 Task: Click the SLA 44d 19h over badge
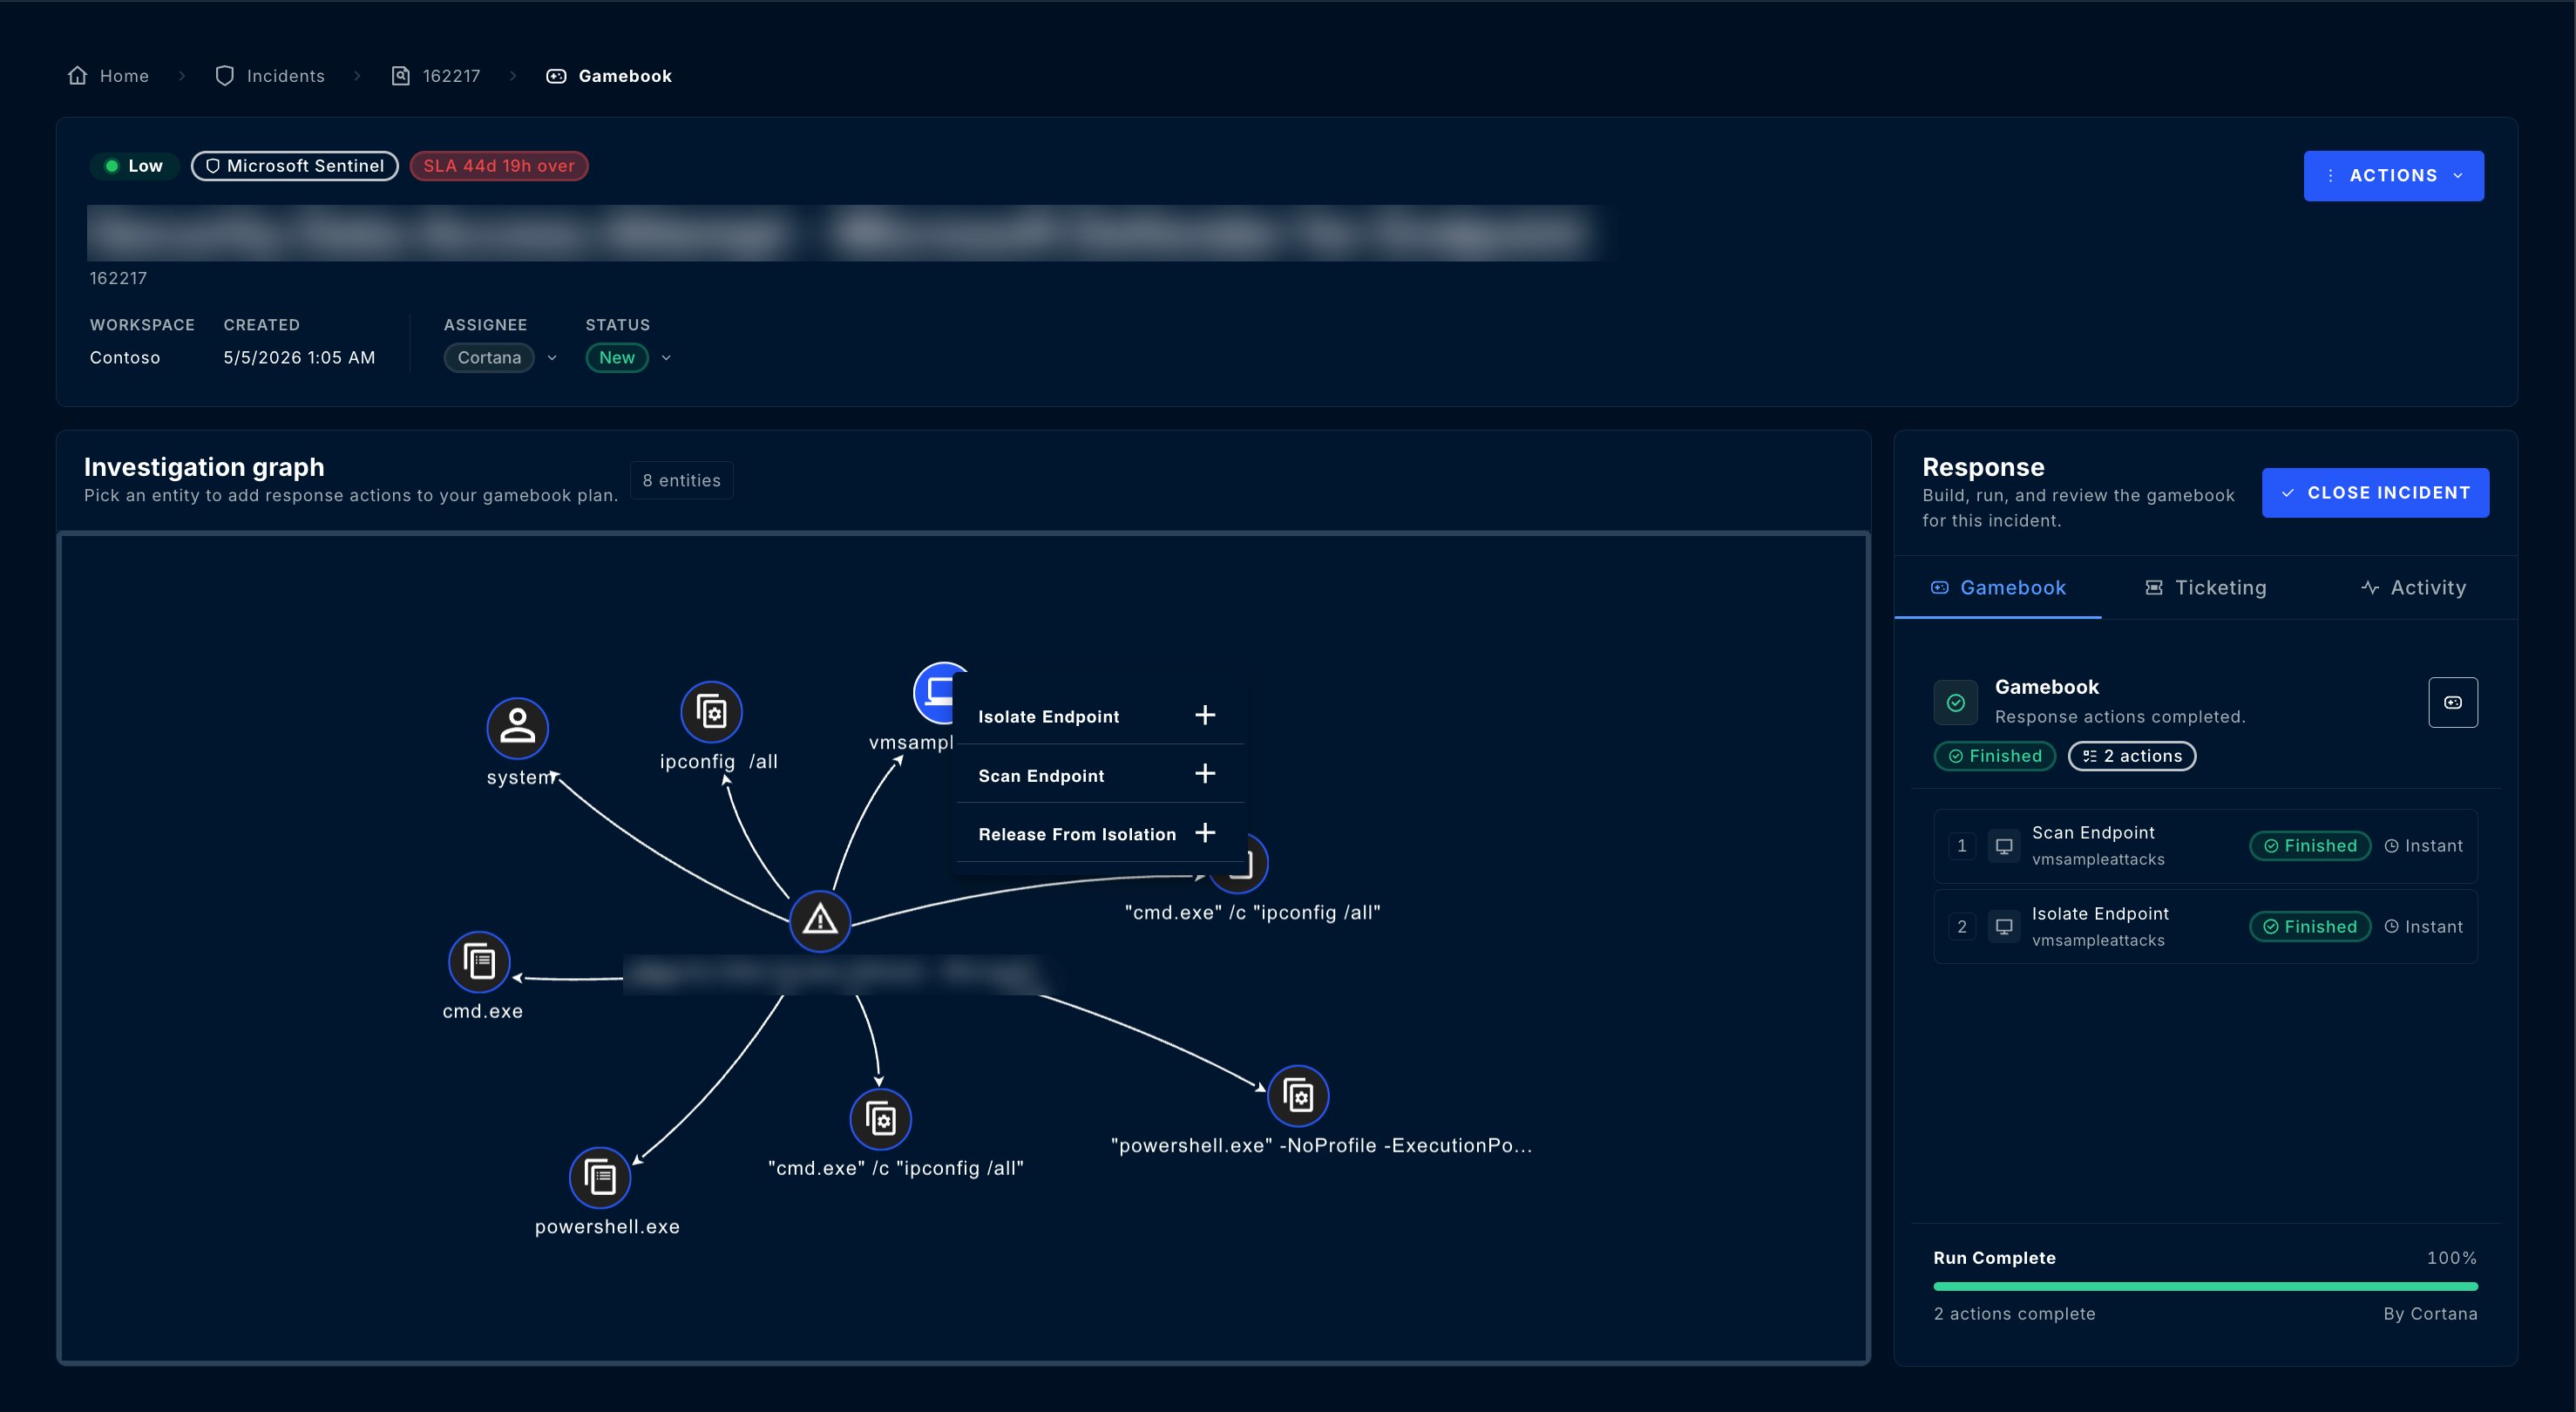pos(499,166)
